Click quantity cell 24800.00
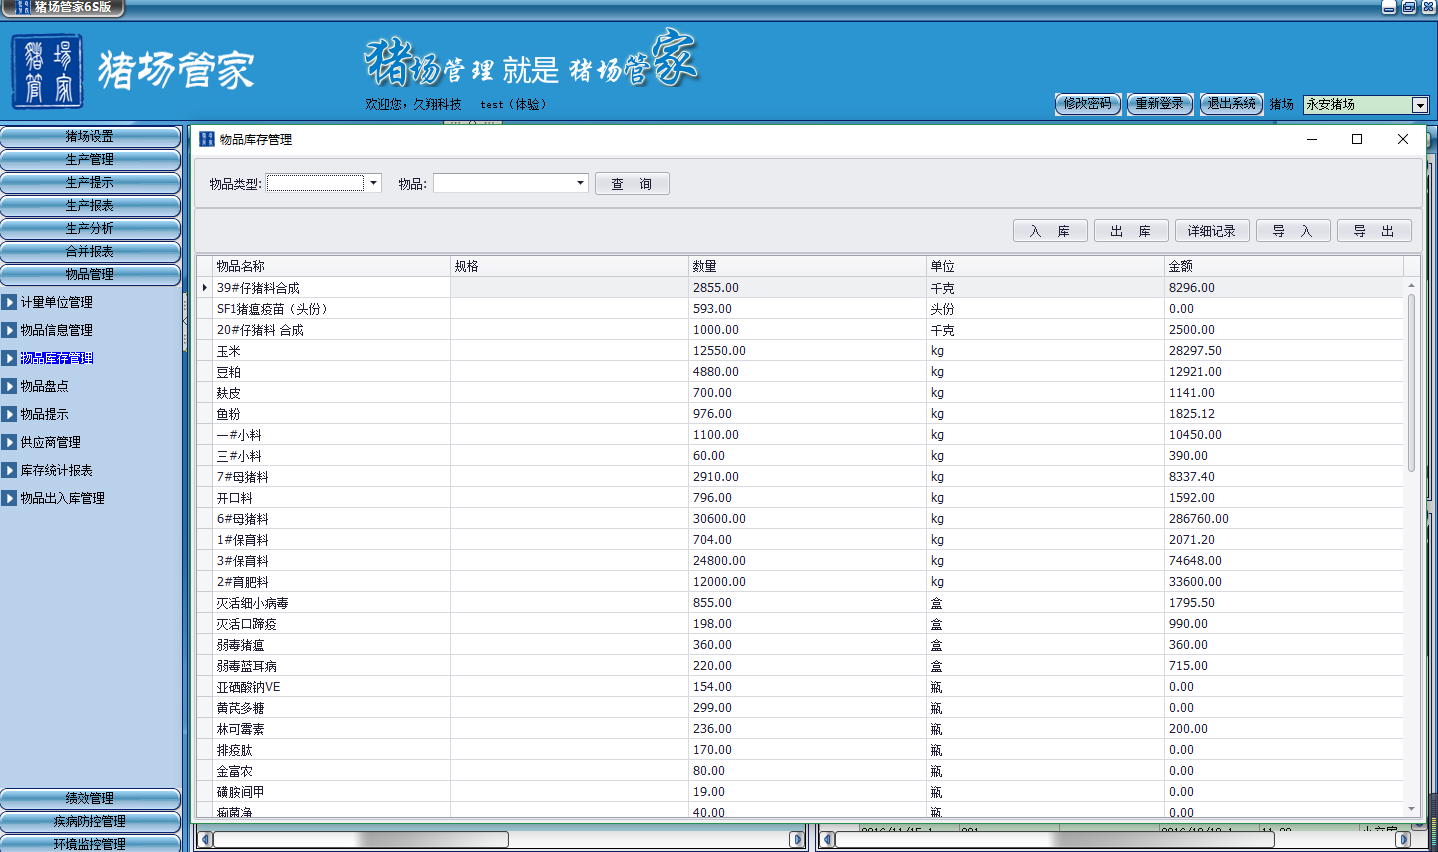 807,561
